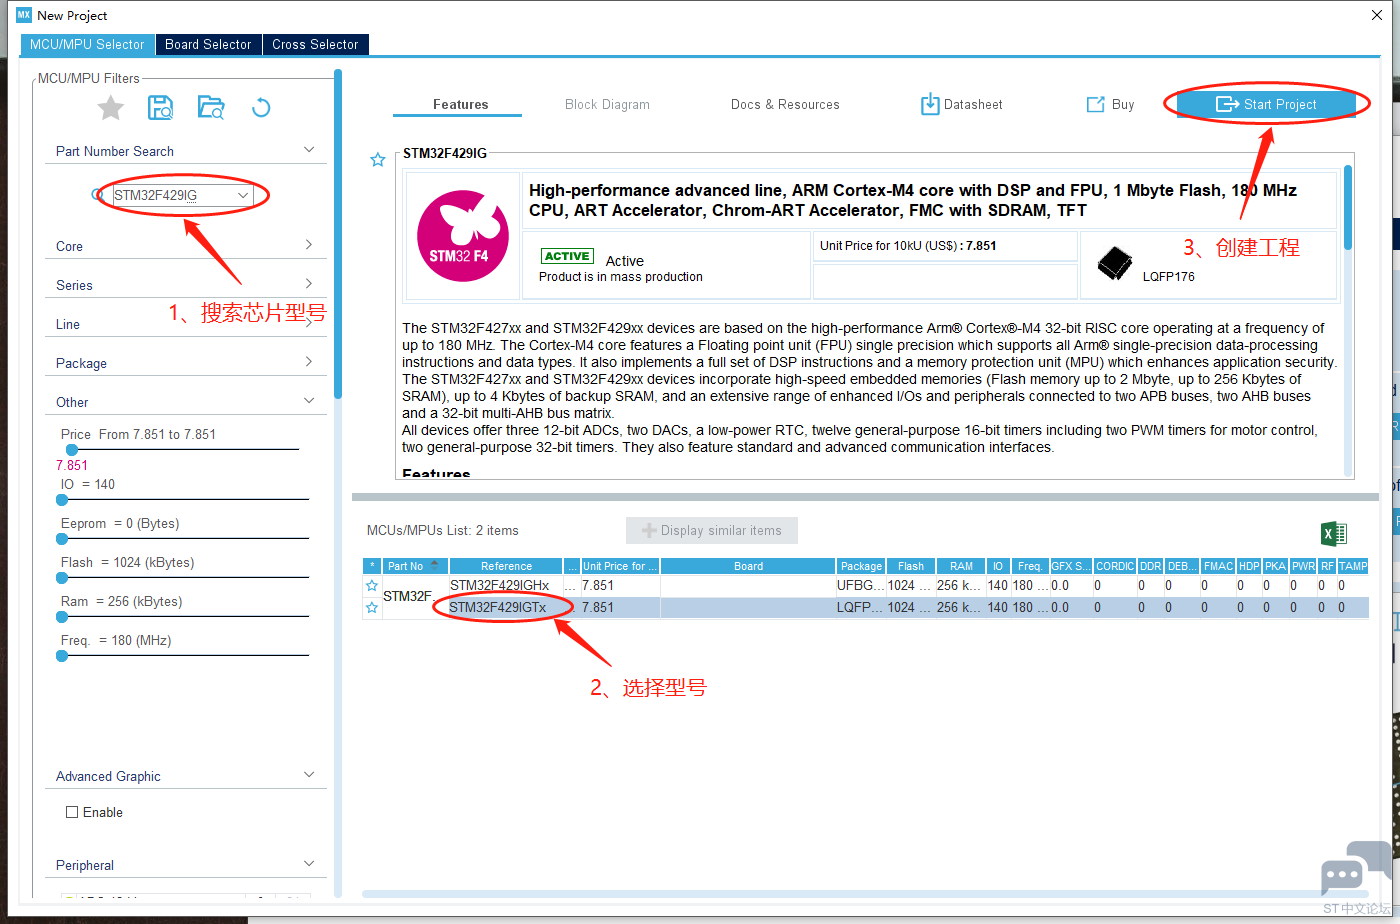This screenshot has width=1400, height=924.
Task: Export the MCU list to Excel
Action: [1334, 533]
